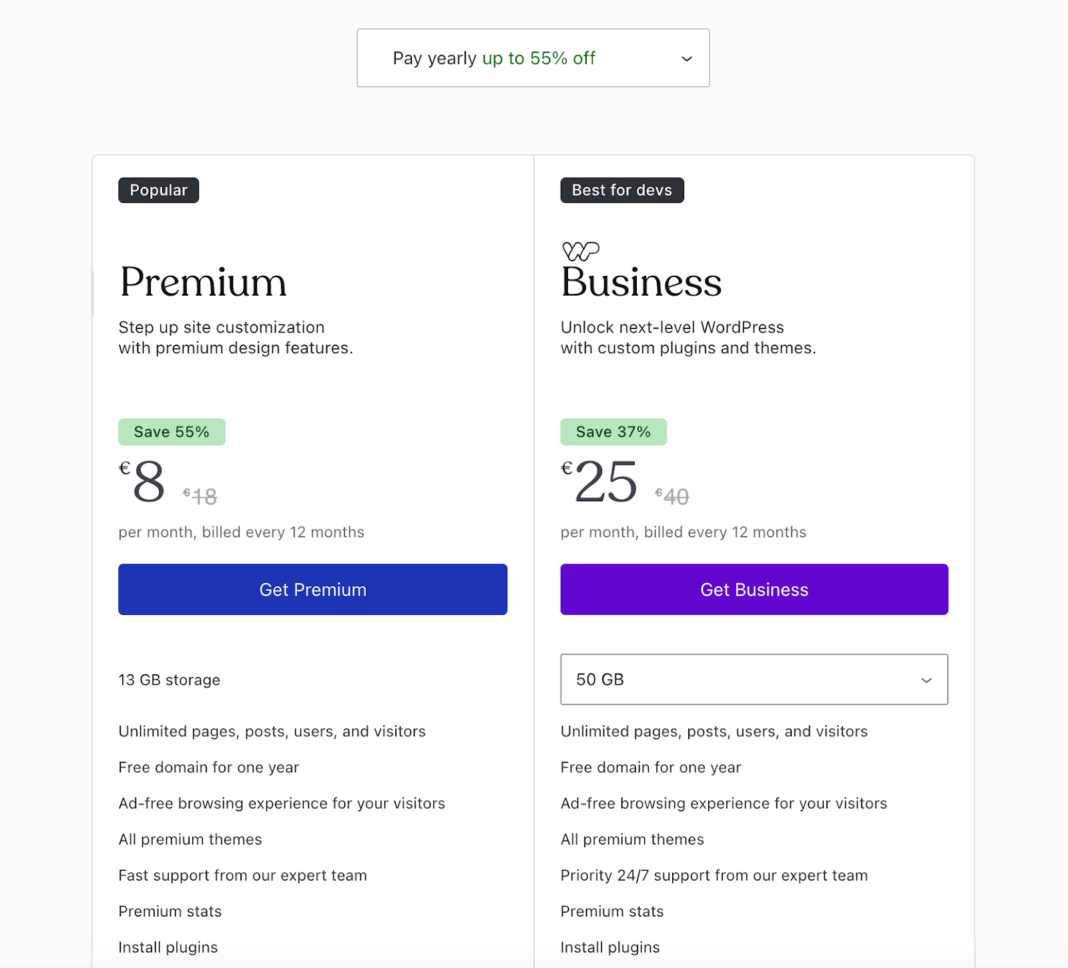Screen dimensions: 1068x968
Task: Click Install plugins under Premium plan
Action: [x=167, y=946]
